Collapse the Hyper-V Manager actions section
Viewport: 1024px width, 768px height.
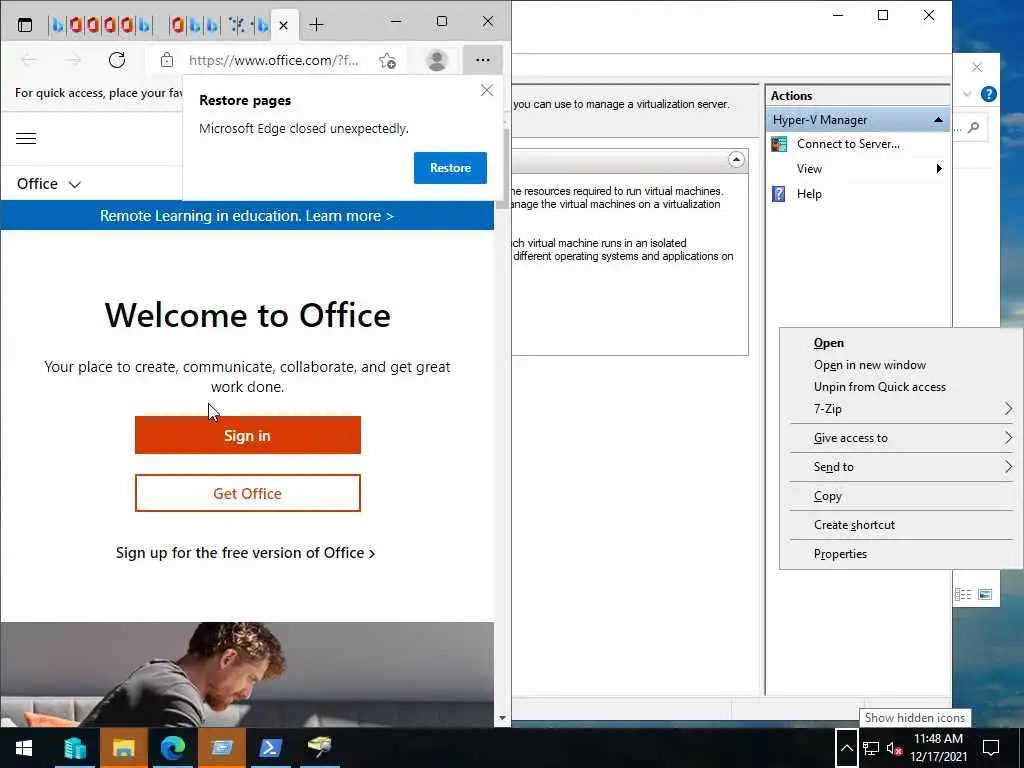point(938,120)
